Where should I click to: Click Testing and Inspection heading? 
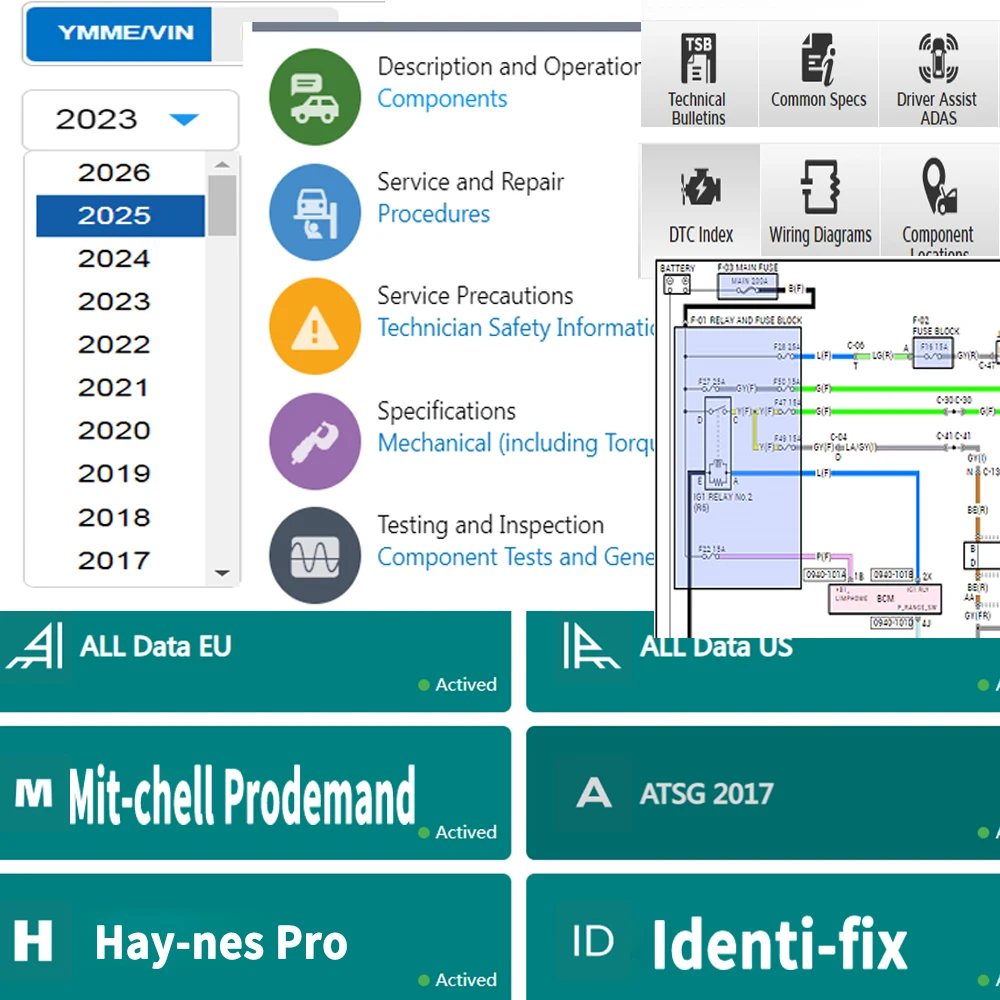click(x=490, y=526)
